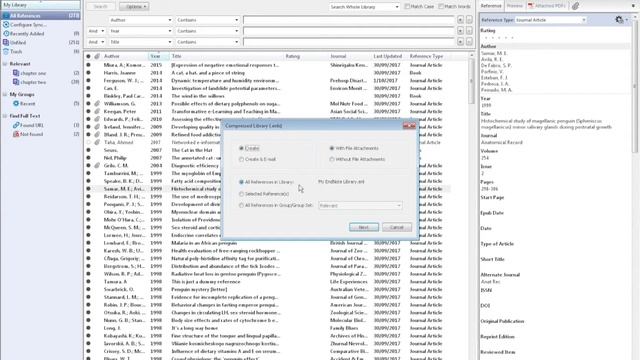Select the Miura, A. 2015 reference row
Image resolution: width=640 pixels, height=360 pixels.
[x=267, y=65]
